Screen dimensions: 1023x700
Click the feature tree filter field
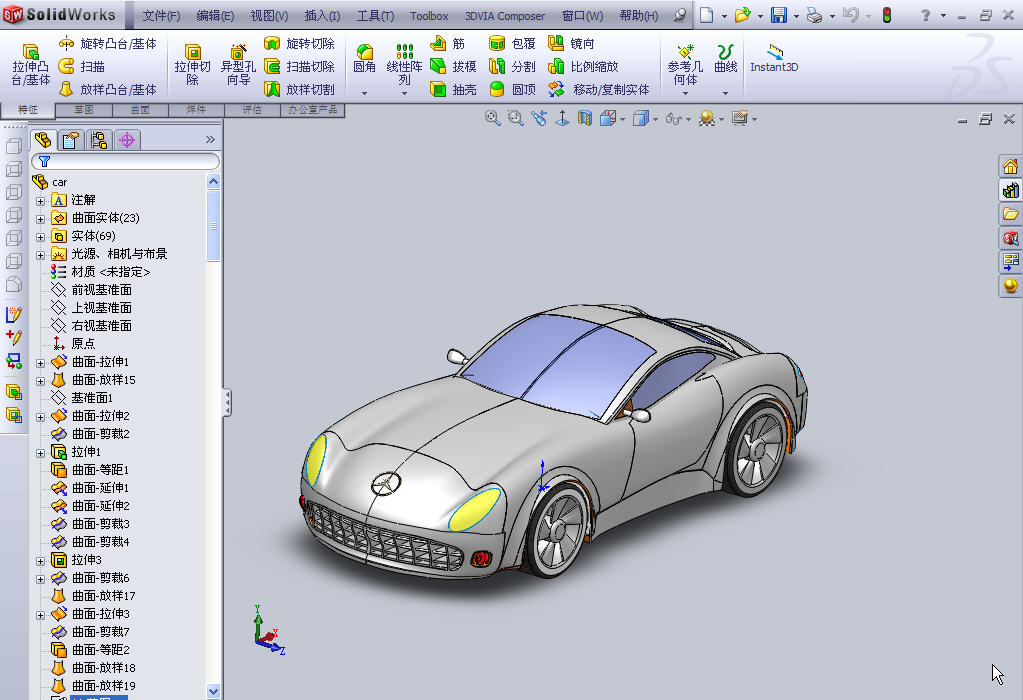(125, 161)
